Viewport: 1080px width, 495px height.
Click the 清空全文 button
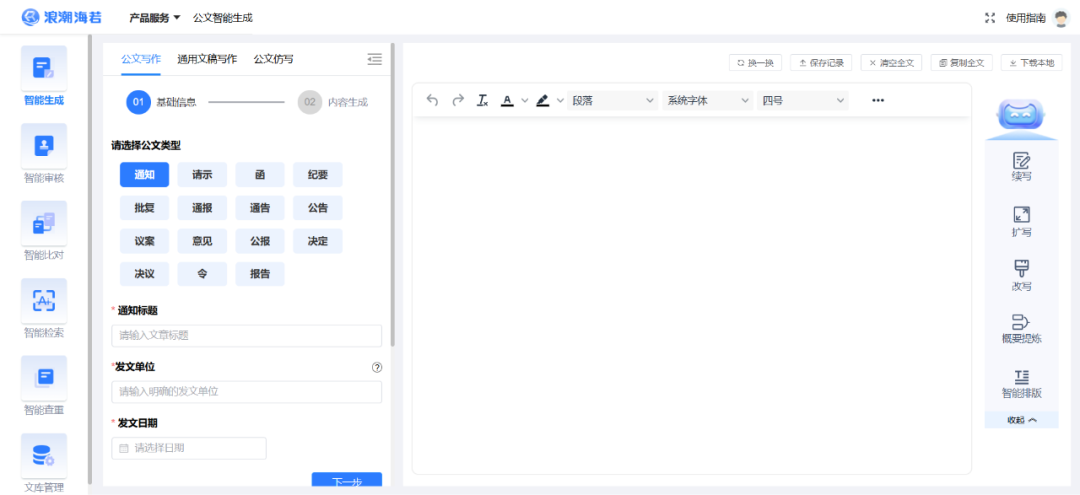click(x=891, y=63)
